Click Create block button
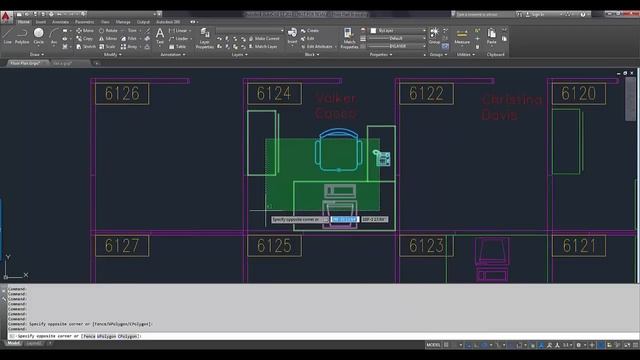The width and height of the screenshot is (640, 360). 310,31
